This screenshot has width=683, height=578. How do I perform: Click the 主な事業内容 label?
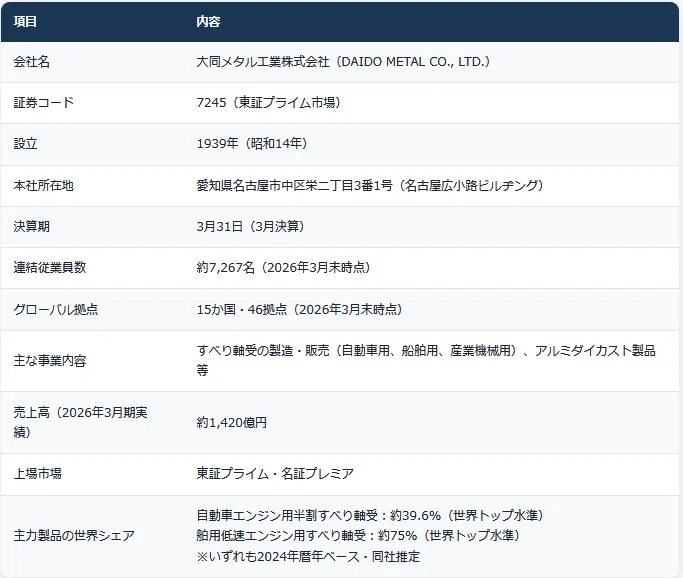(x=50, y=361)
